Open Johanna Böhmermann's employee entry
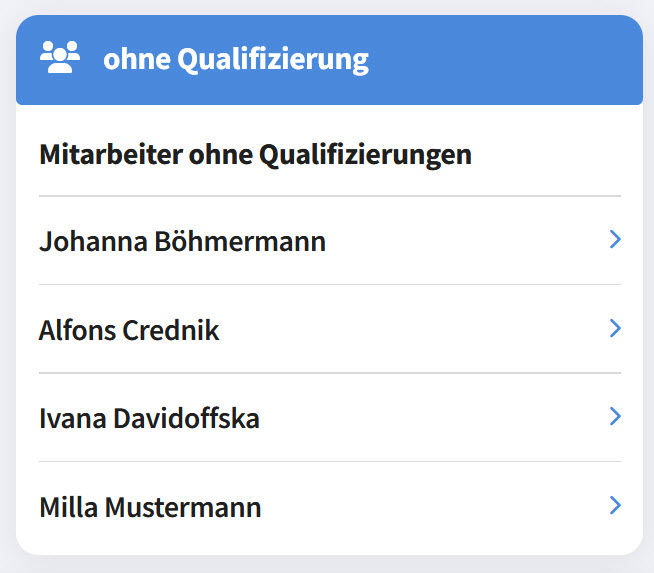 (x=329, y=241)
